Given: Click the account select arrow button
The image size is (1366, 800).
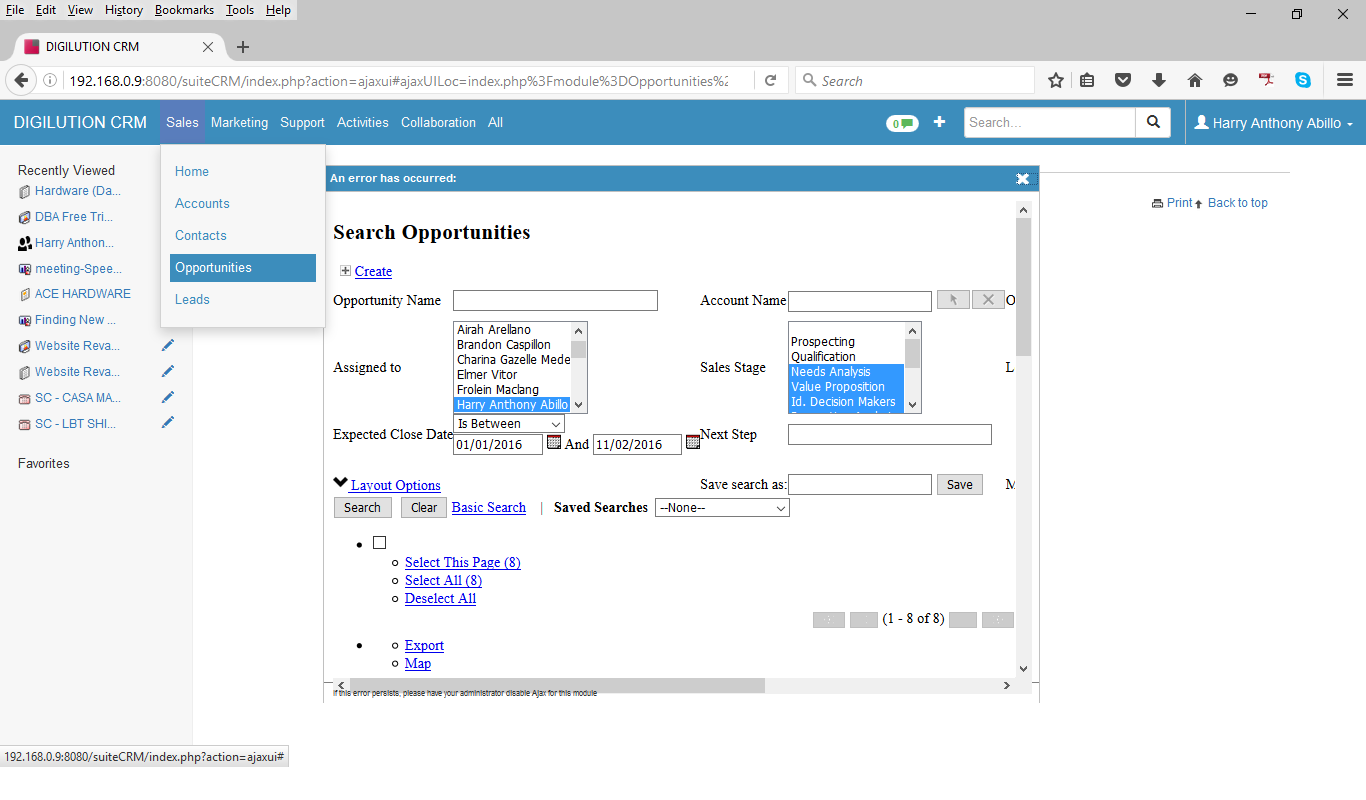Looking at the screenshot, I should pos(953,300).
